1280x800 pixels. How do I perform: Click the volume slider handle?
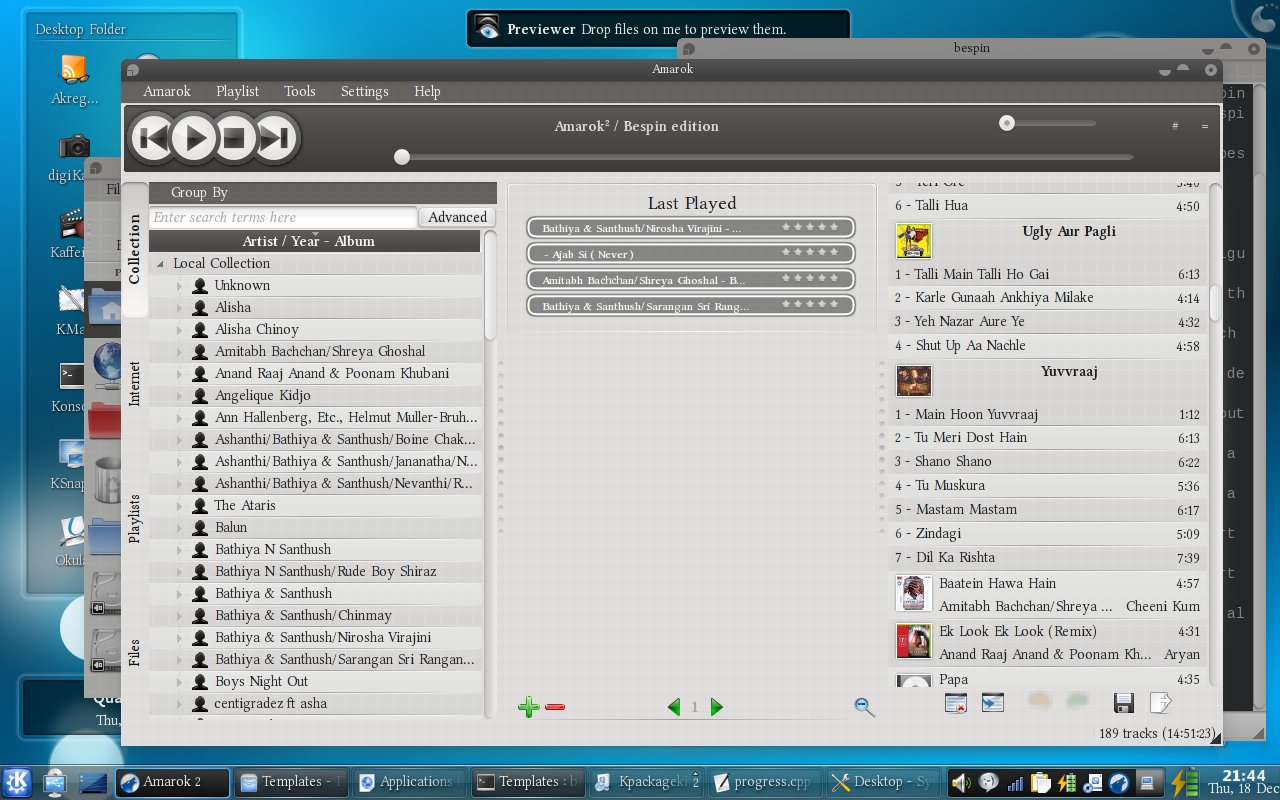(1007, 123)
